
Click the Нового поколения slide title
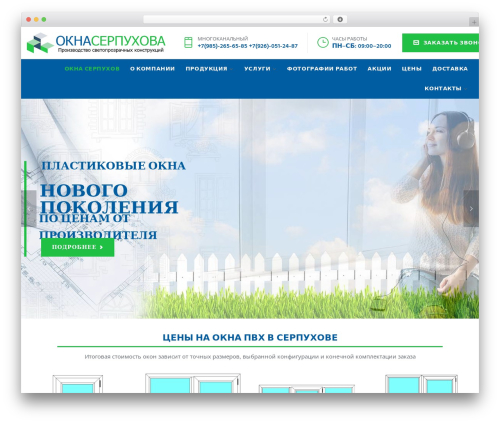pos(109,199)
